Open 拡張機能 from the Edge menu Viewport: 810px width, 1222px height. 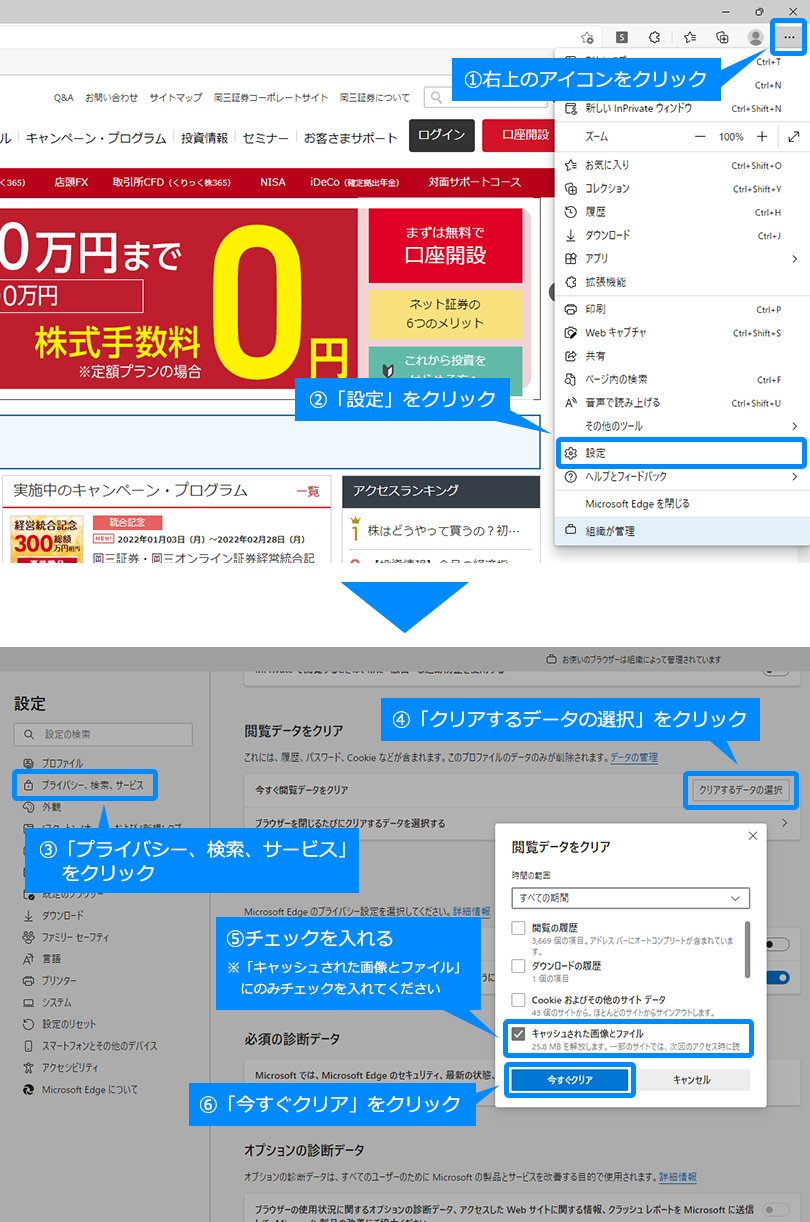(682, 282)
